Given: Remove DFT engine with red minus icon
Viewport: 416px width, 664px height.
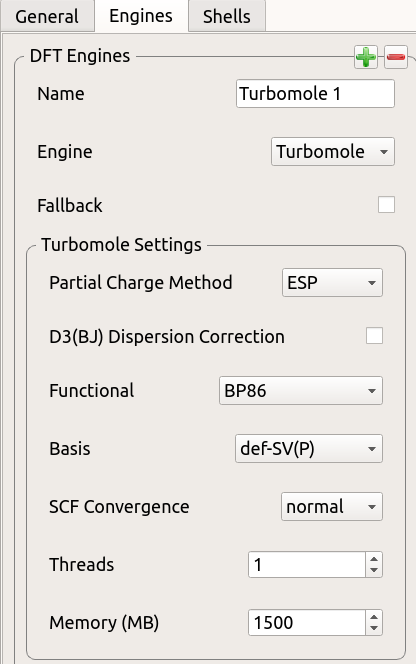Looking at the screenshot, I should (396, 57).
